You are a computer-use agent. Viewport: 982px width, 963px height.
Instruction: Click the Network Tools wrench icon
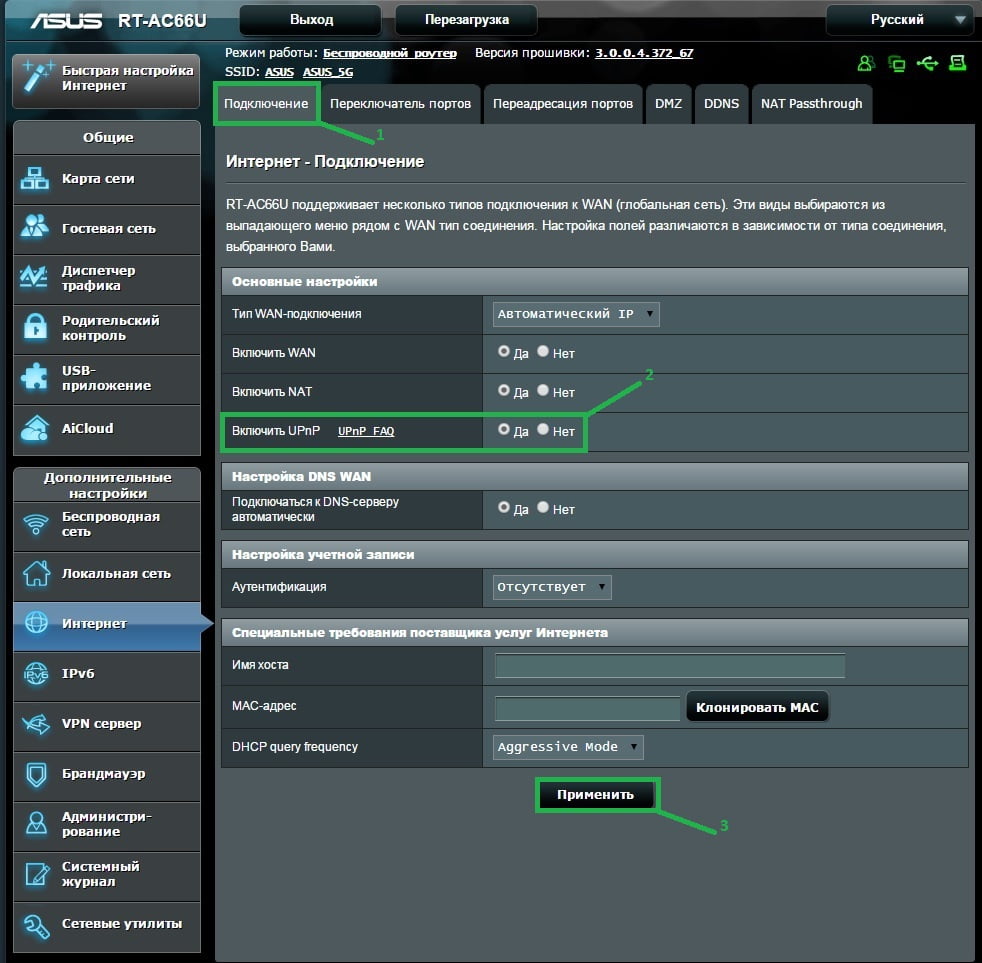36,925
